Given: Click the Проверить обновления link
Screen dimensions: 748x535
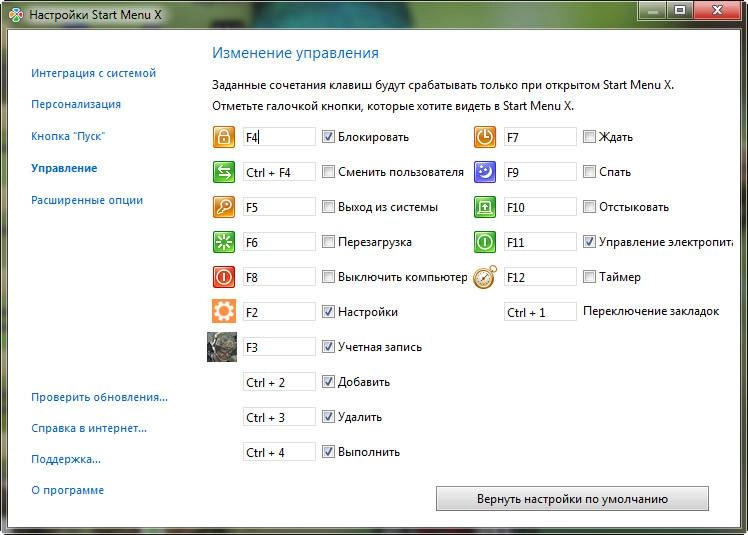Looking at the screenshot, I should [99, 397].
